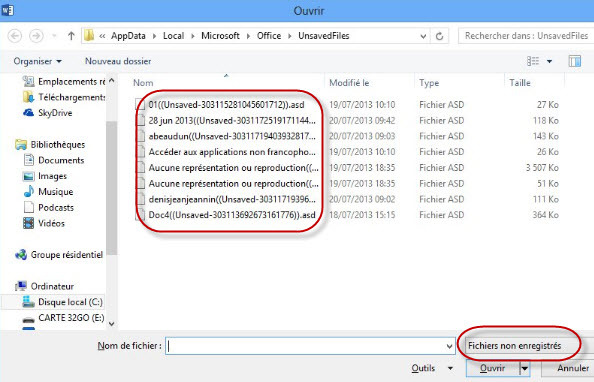Select the abeaudun unsaved file
594x382 pixels.
(232, 136)
